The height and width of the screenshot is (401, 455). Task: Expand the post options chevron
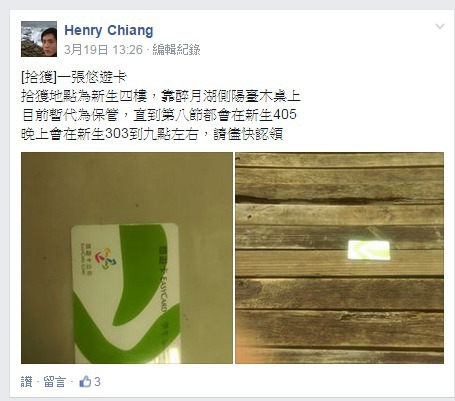click(x=440, y=26)
